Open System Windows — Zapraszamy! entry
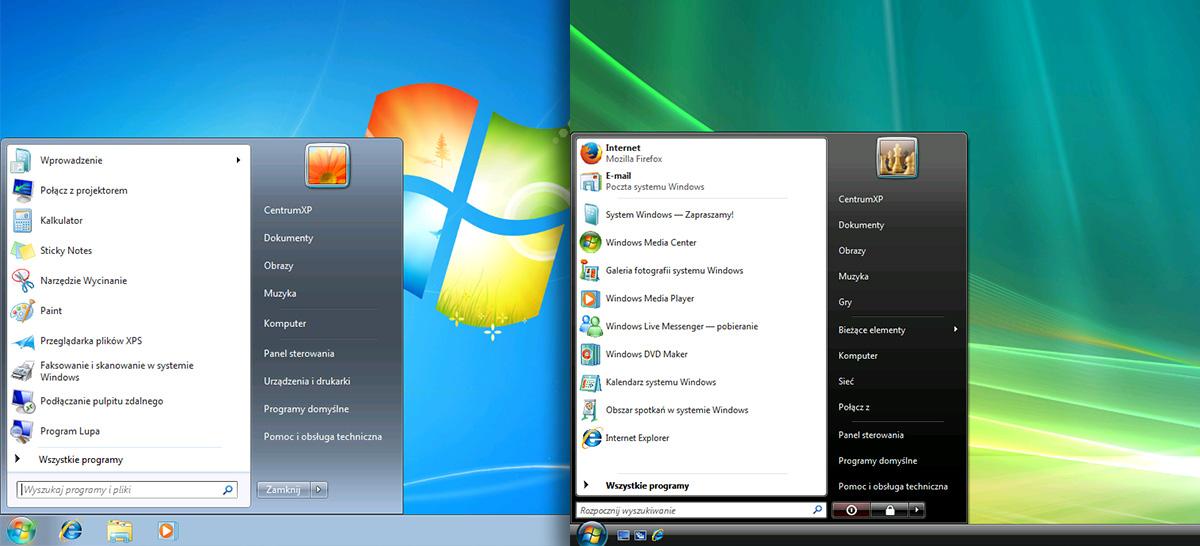The width and height of the screenshot is (1200, 546). coord(670,214)
